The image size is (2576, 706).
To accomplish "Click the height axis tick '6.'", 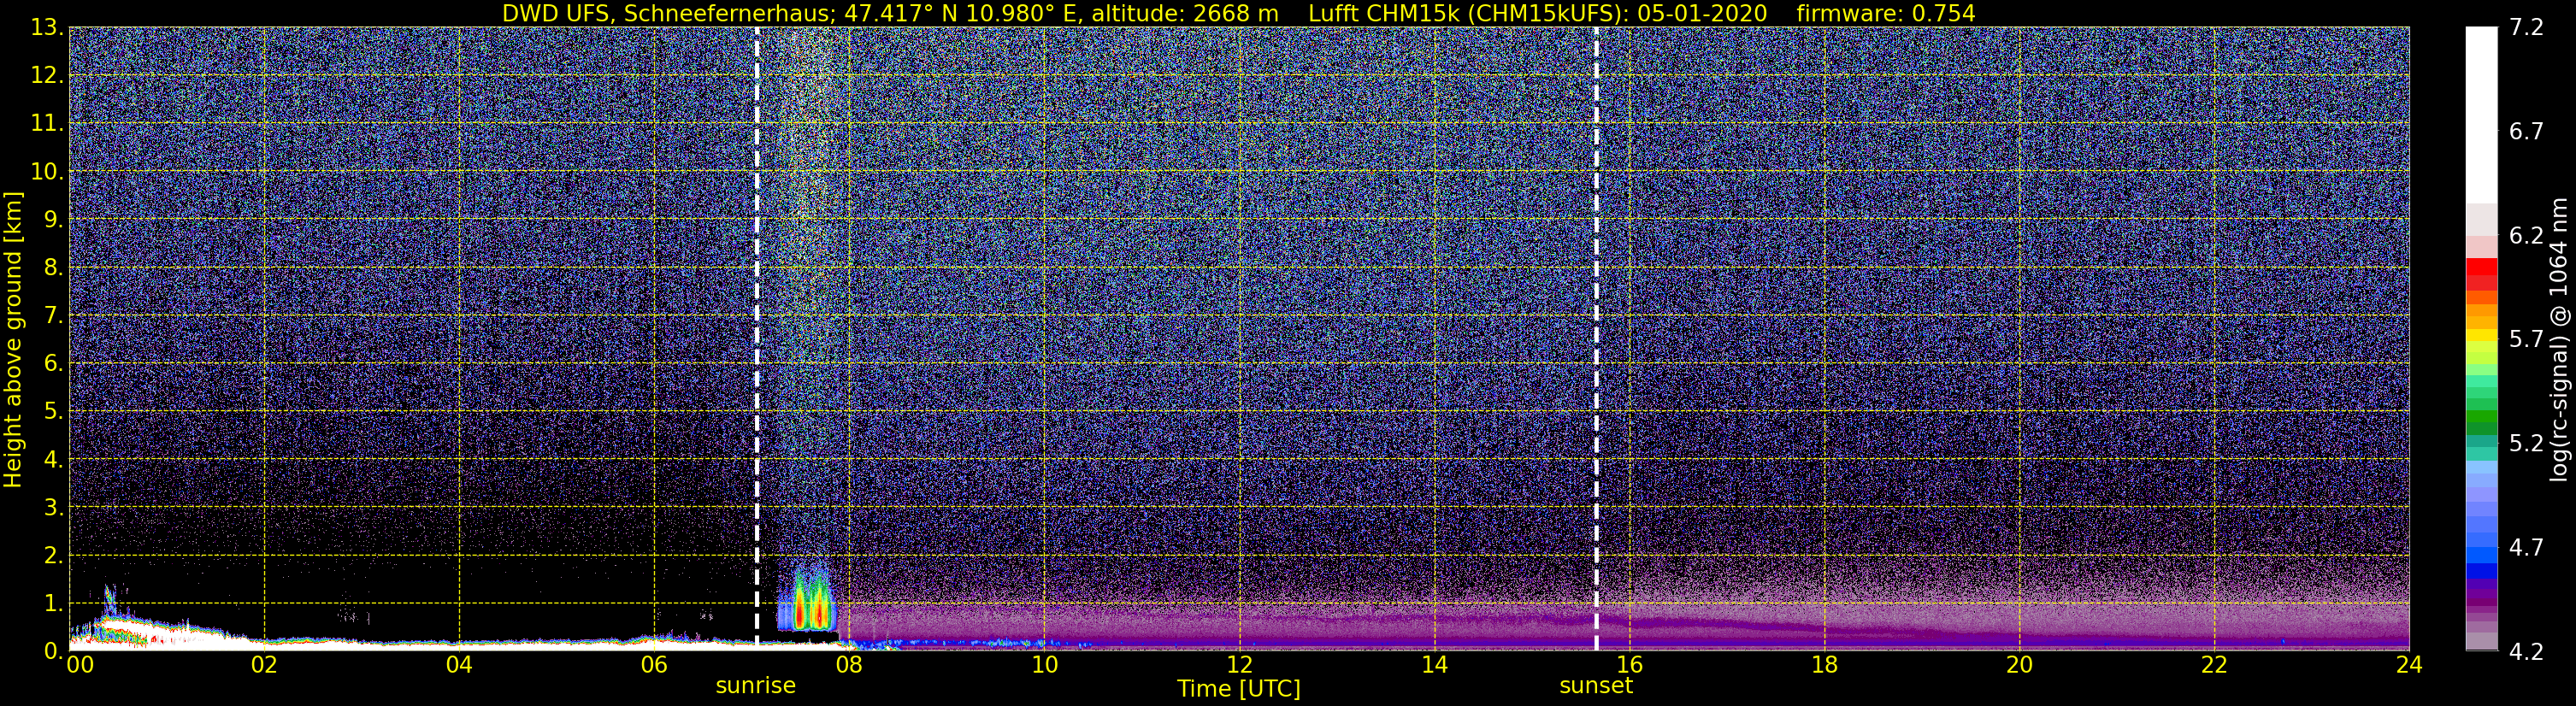I will 52,363.
